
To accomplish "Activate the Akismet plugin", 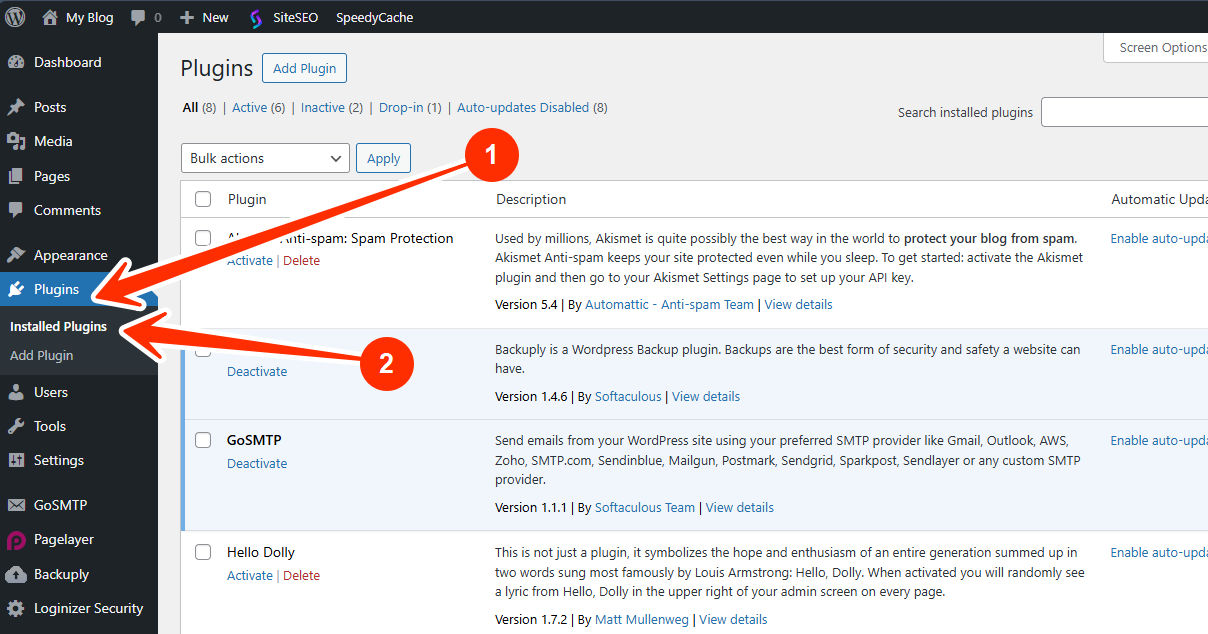I will 249,260.
